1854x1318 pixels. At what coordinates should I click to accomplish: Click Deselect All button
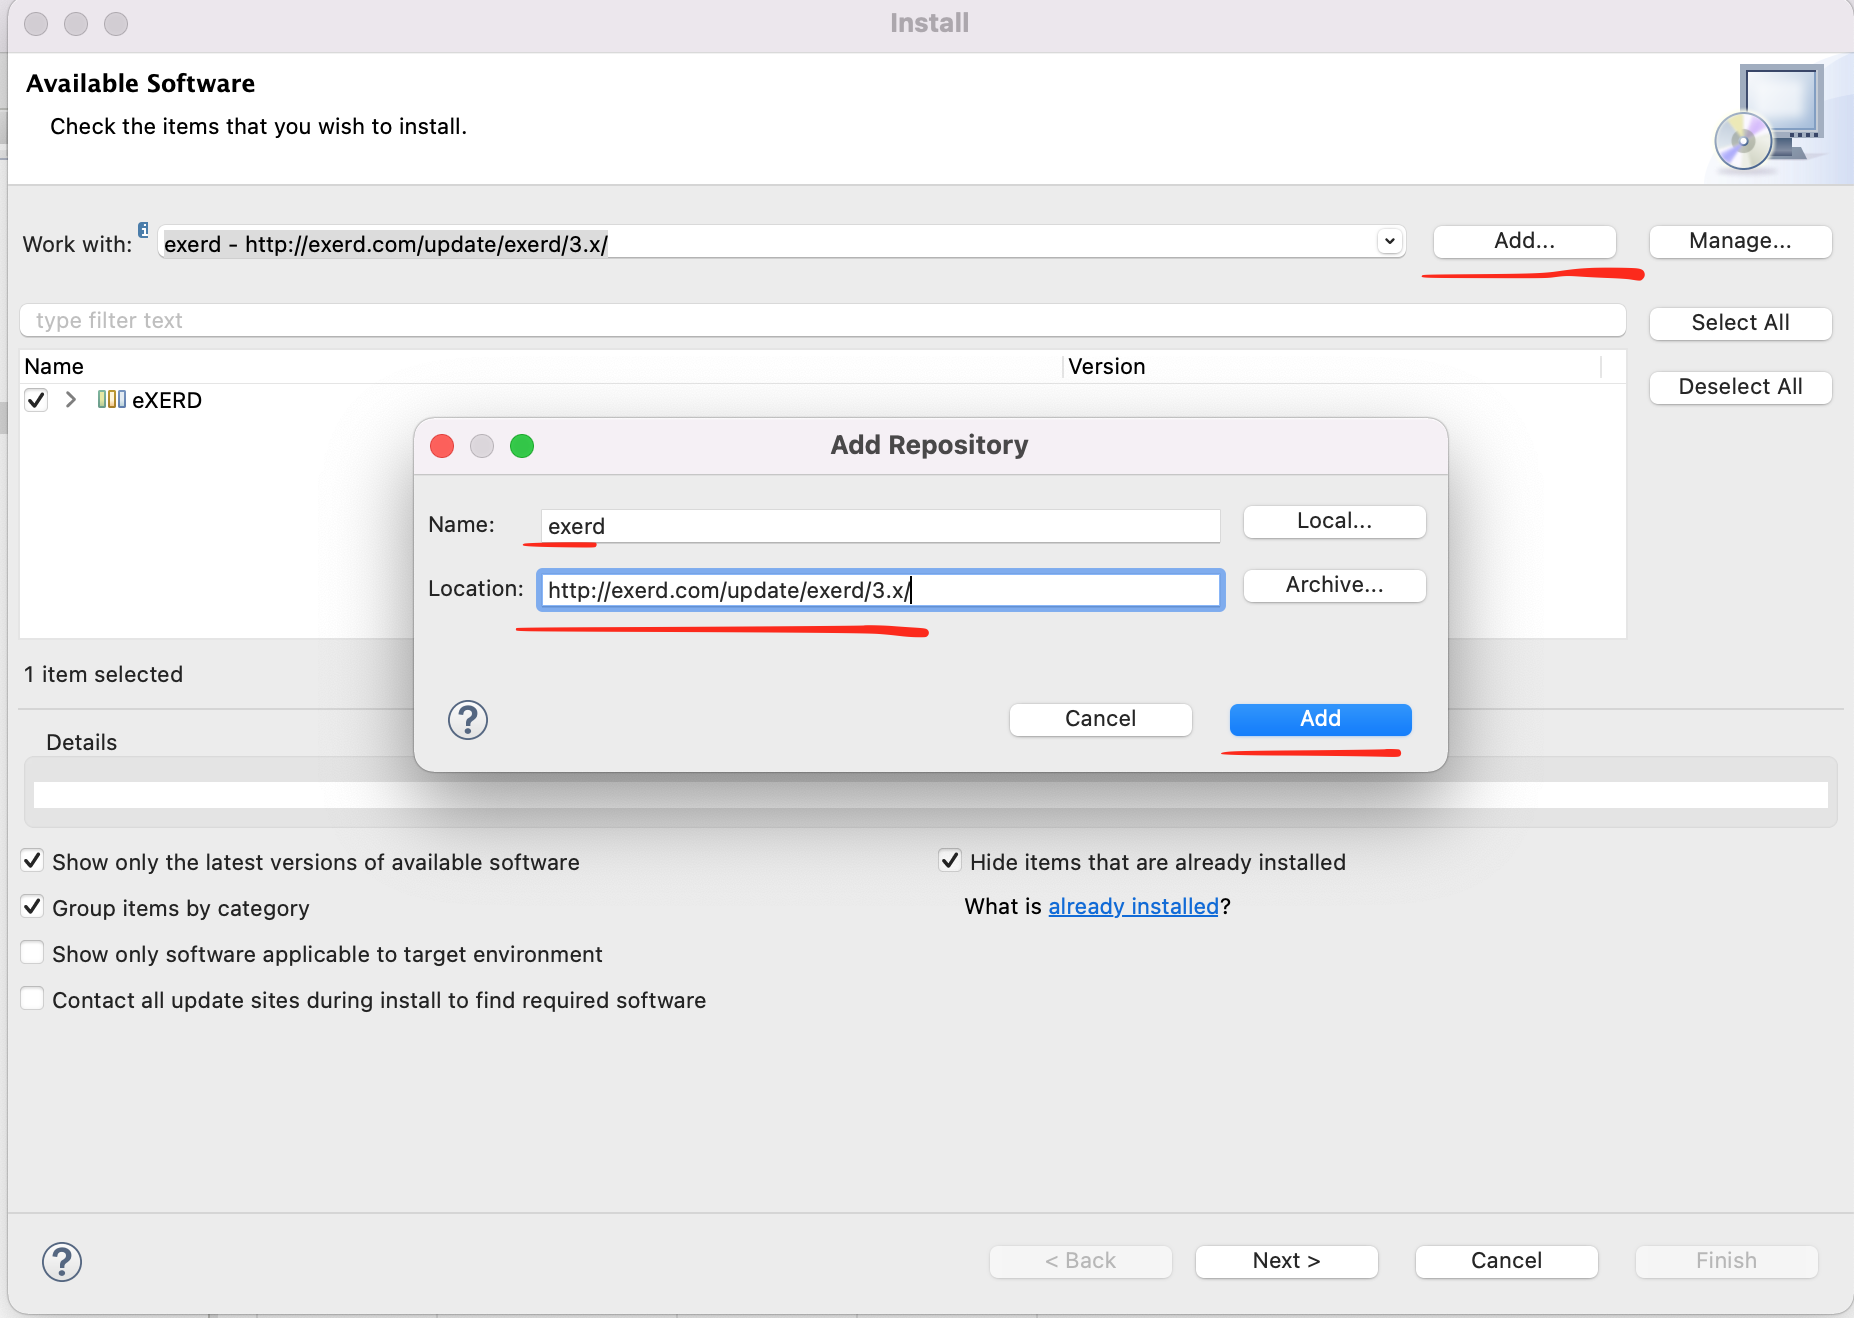[x=1740, y=387]
